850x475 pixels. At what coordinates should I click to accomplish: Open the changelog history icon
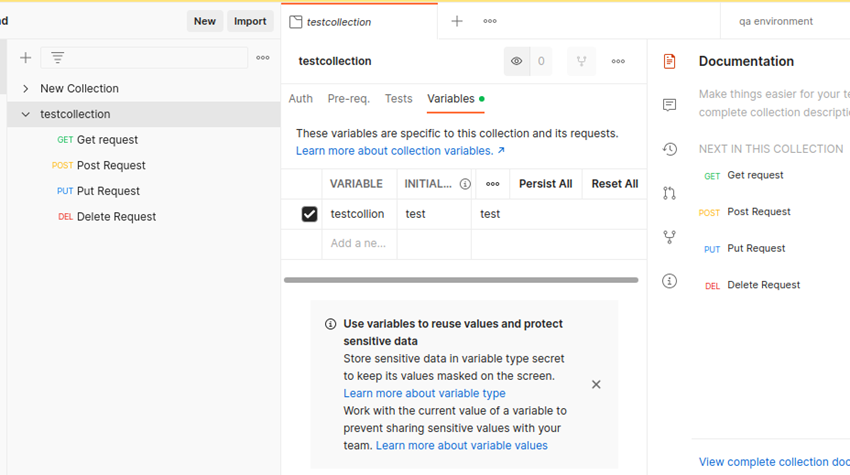tap(670, 149)
